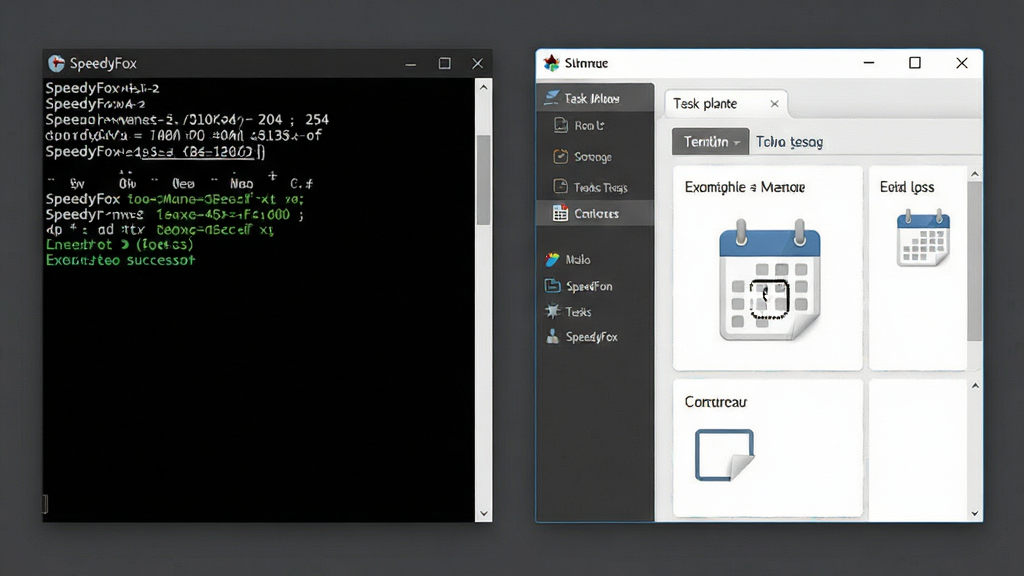The height and width of the screenshot is (576, 1024).
Task: Click terminal scrollbar down arrow in SpeedyFox window
Action: tap(483, 513)
